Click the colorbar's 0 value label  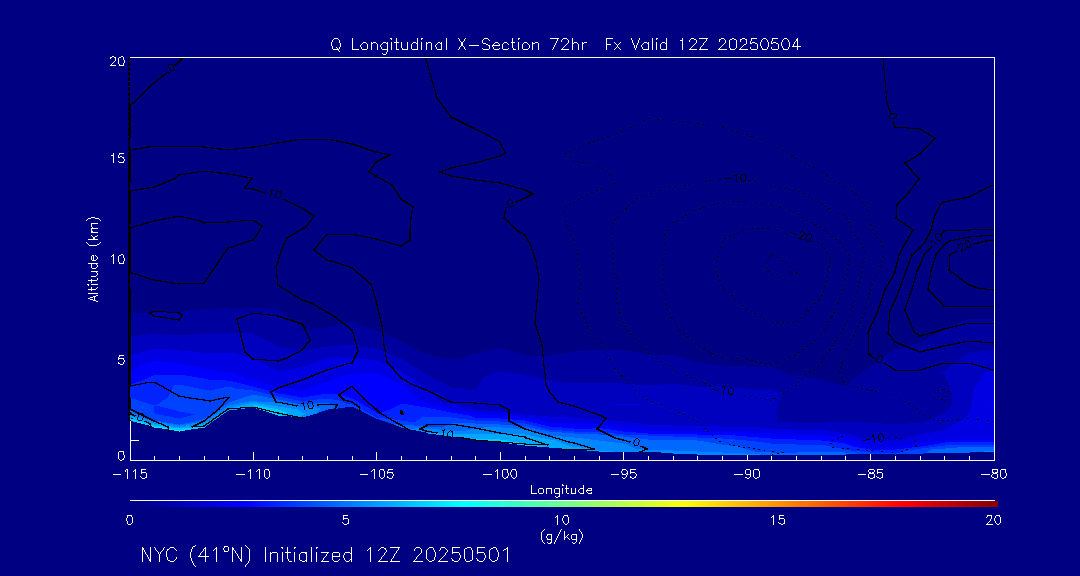coord(129,521)
